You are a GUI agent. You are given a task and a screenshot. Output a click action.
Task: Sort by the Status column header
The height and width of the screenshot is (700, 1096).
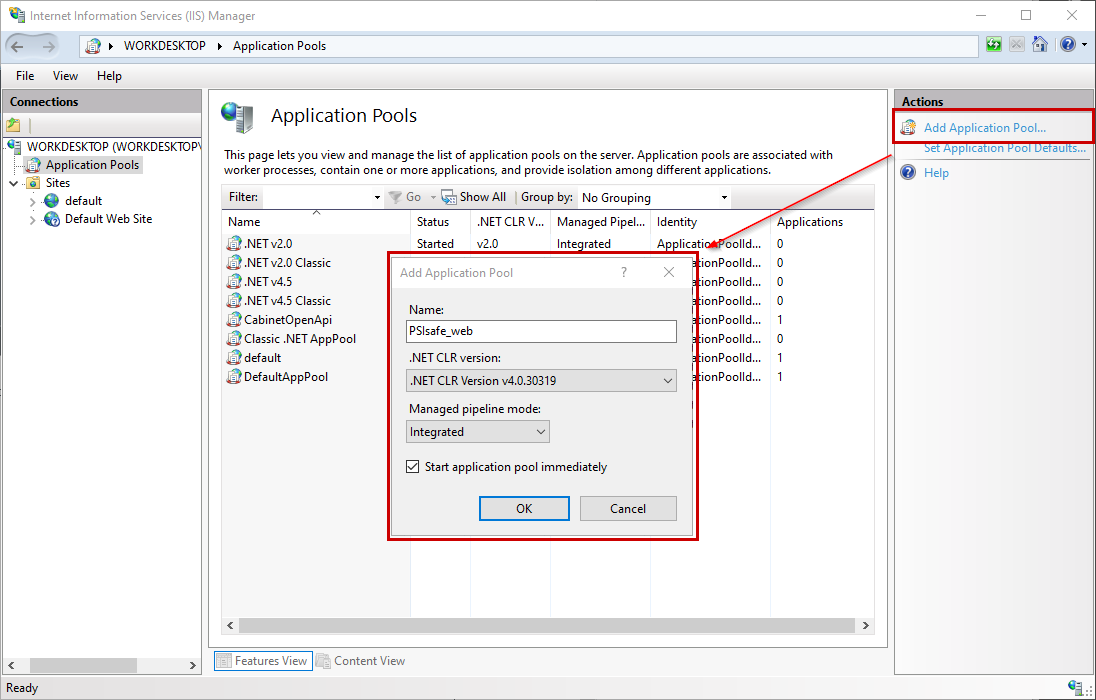pos(440,222)
